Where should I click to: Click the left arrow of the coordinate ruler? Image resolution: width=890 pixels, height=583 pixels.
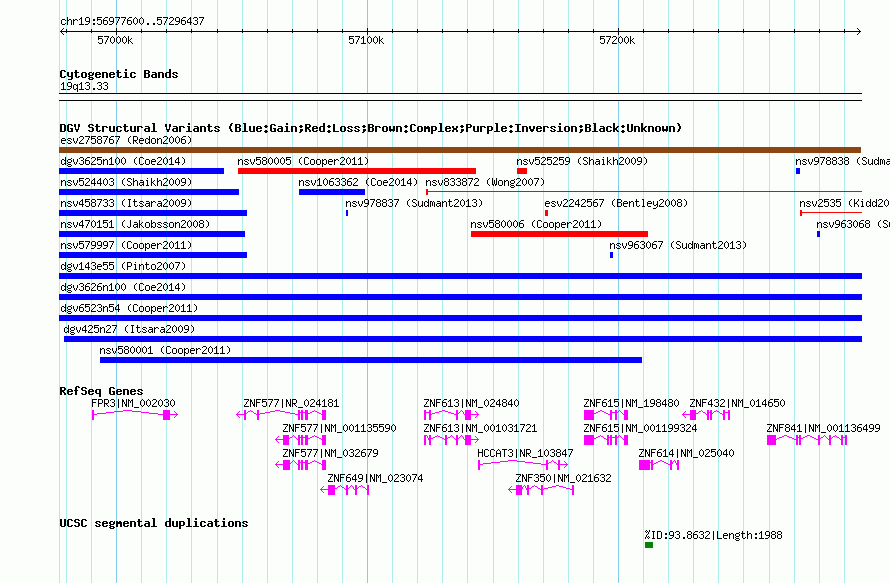[x=62, y=31]
